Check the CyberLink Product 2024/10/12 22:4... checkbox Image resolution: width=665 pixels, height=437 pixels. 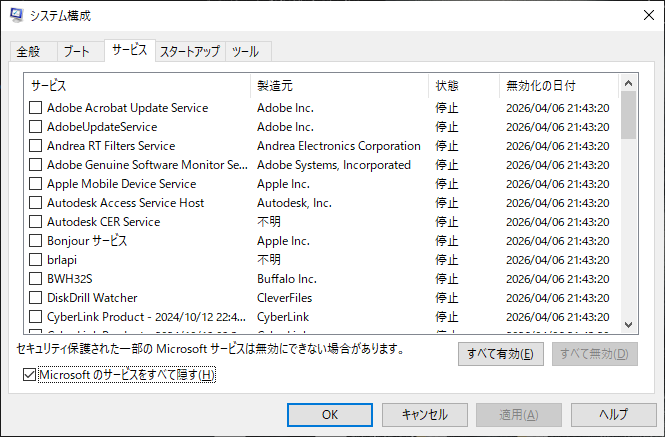click(36, 317)
